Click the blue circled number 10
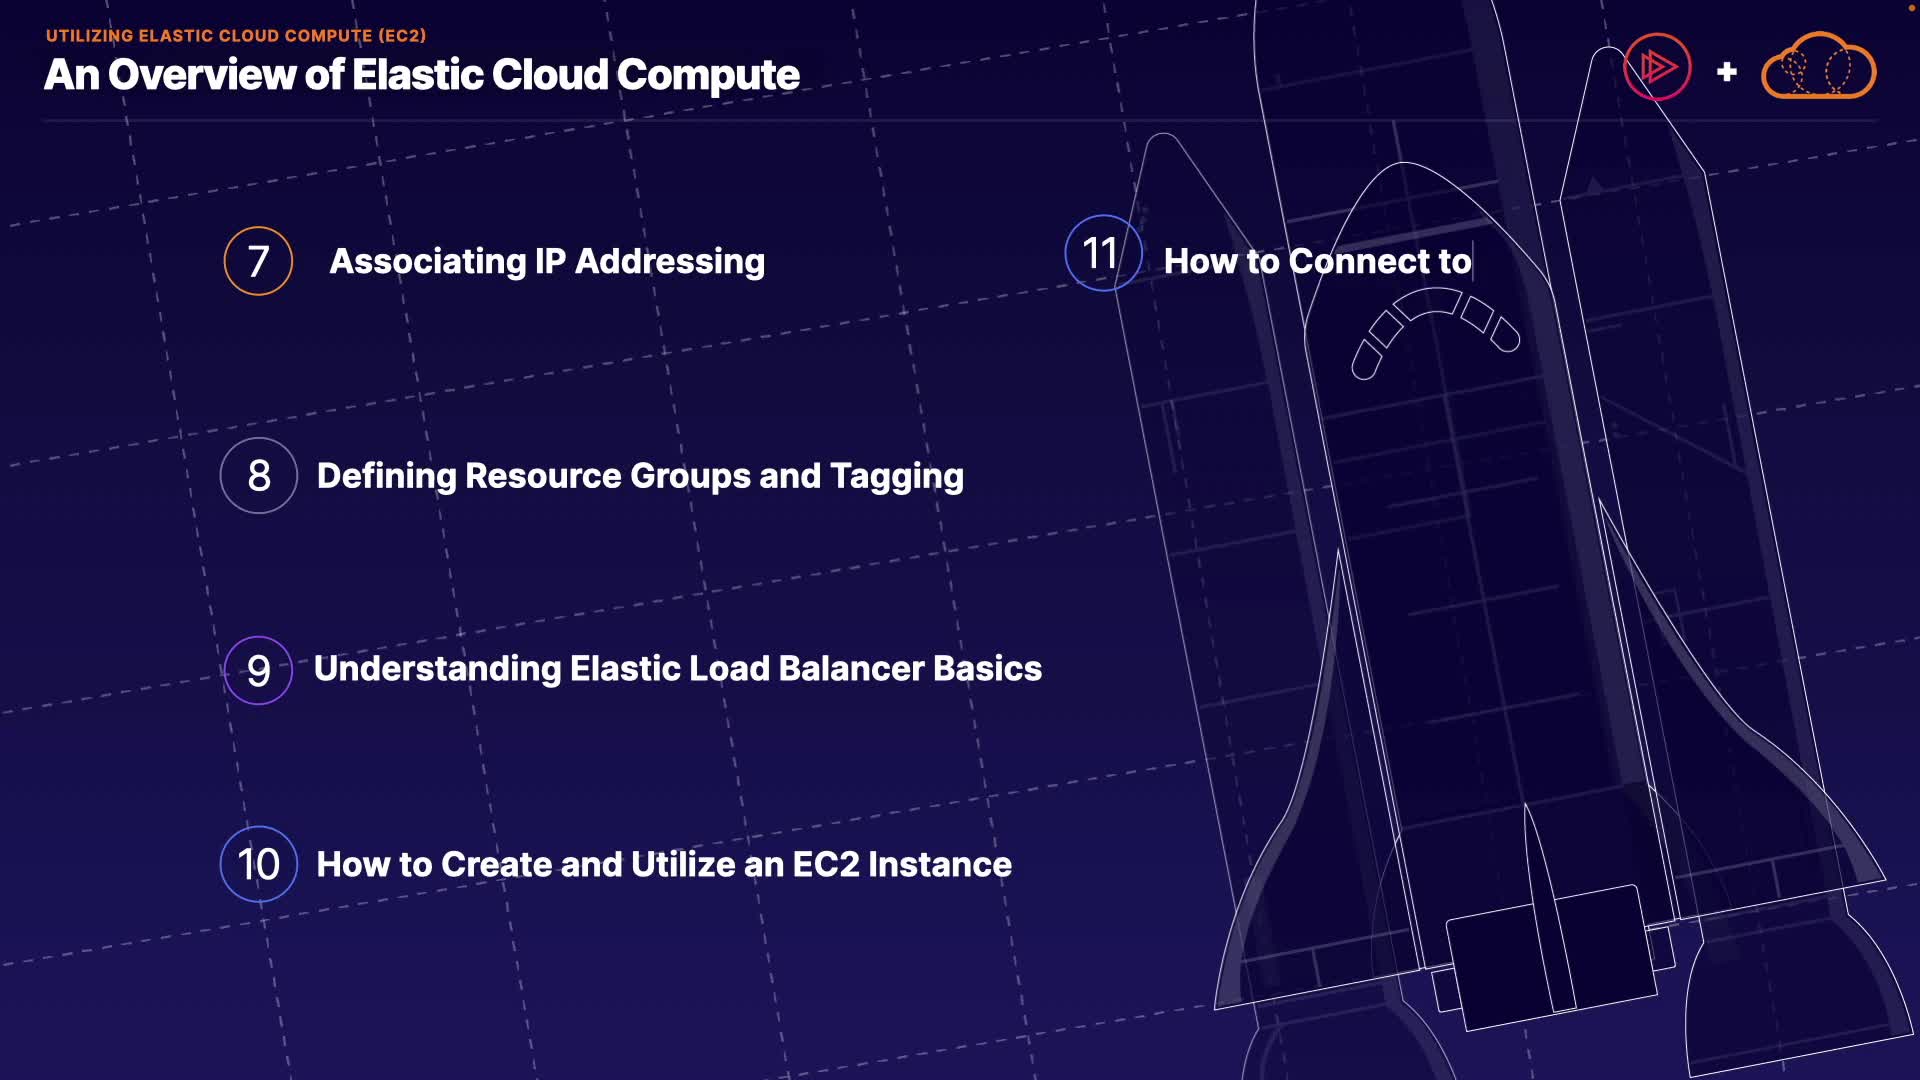The width and height of the screenshot is (1920, 1080). click(258, 864)
